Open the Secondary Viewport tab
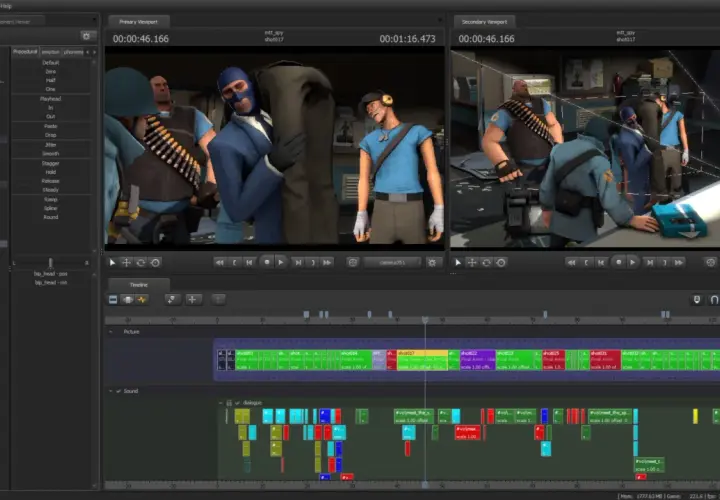 pos(484,22)
